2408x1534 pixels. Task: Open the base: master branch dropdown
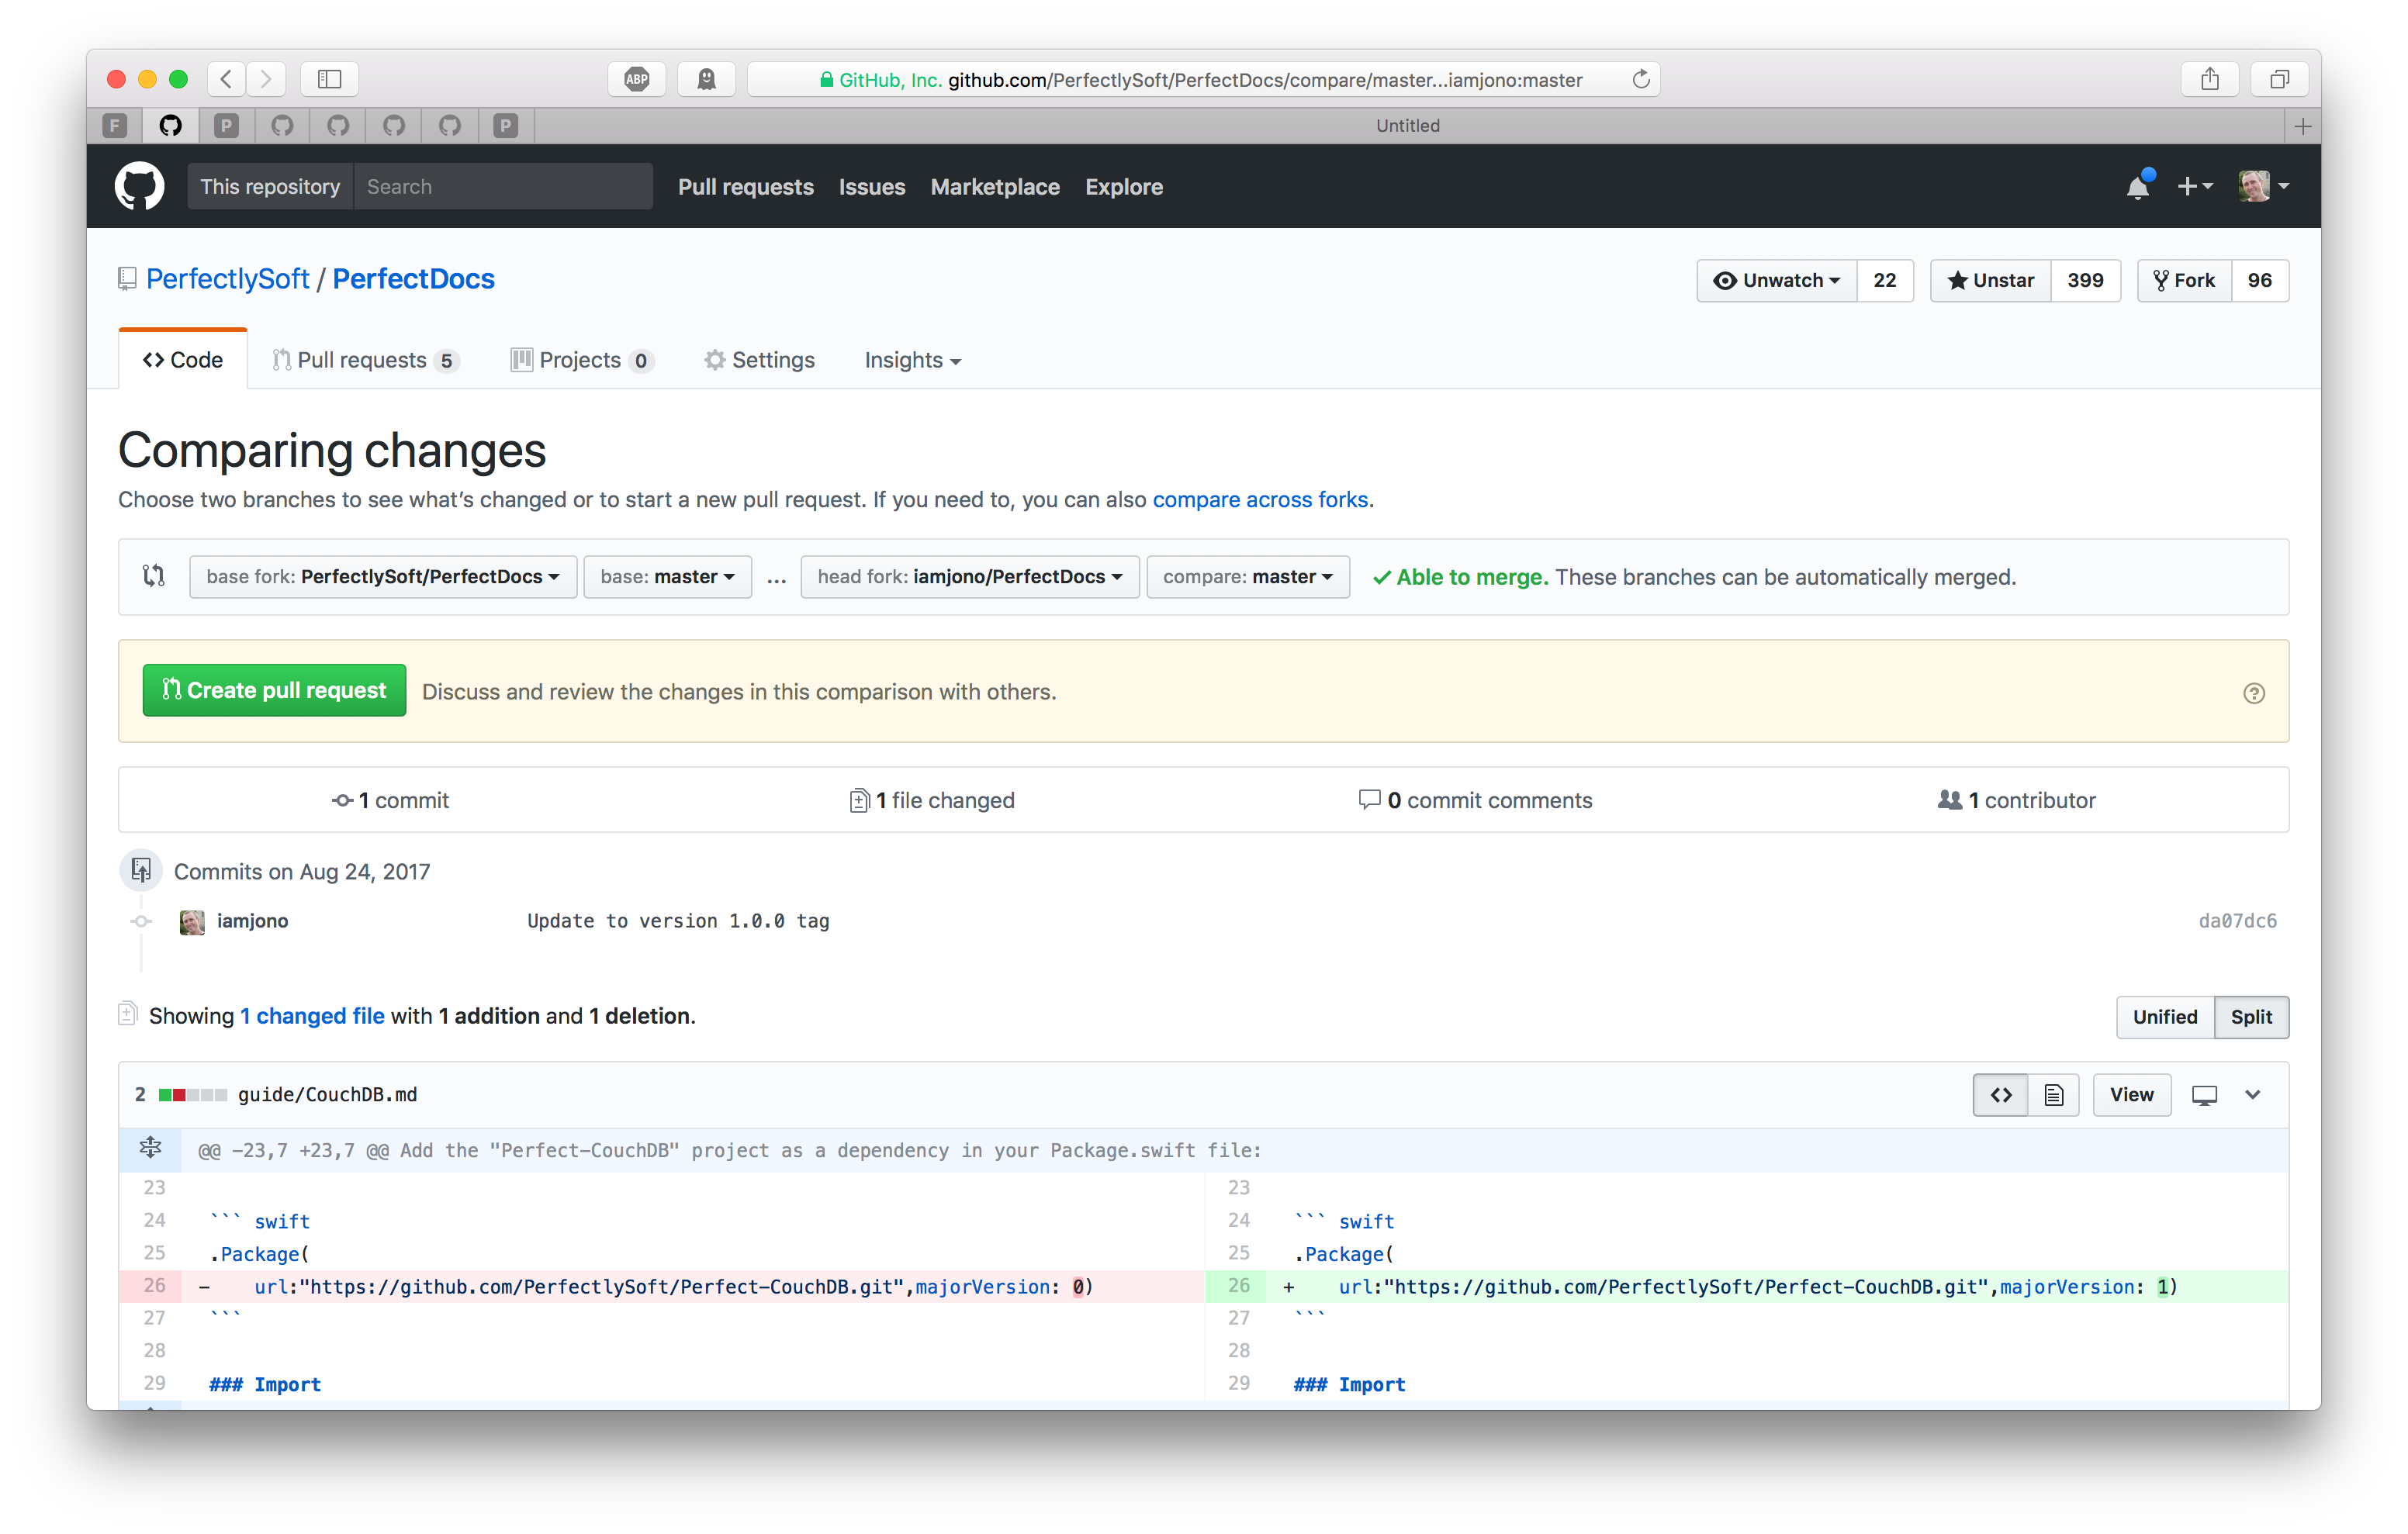point(666,576)
